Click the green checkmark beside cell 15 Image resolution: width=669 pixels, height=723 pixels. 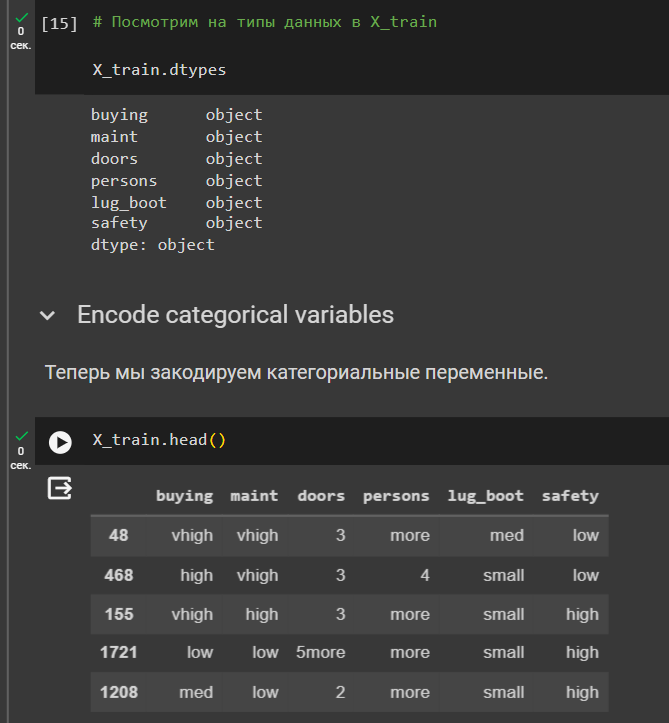[x=21, y=18]
